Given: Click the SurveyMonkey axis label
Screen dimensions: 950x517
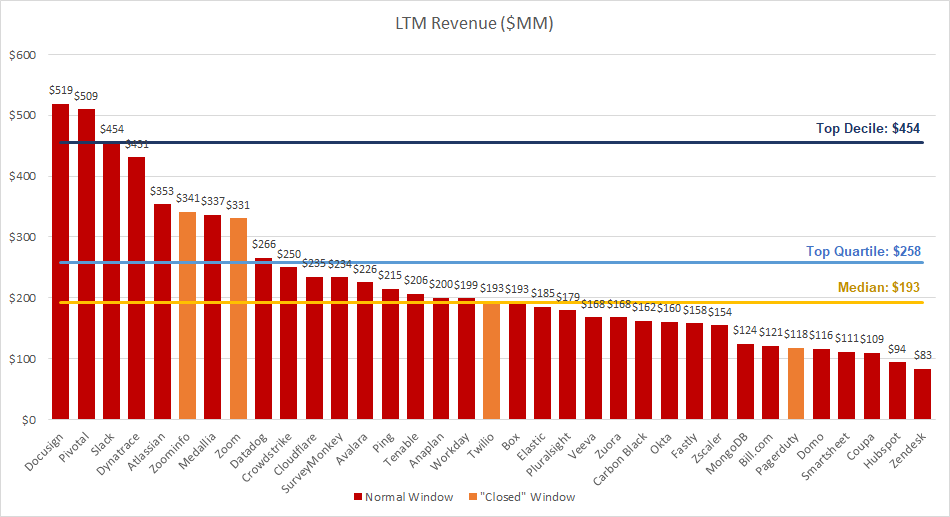Looking at the screenshot, I should (313, 462).
